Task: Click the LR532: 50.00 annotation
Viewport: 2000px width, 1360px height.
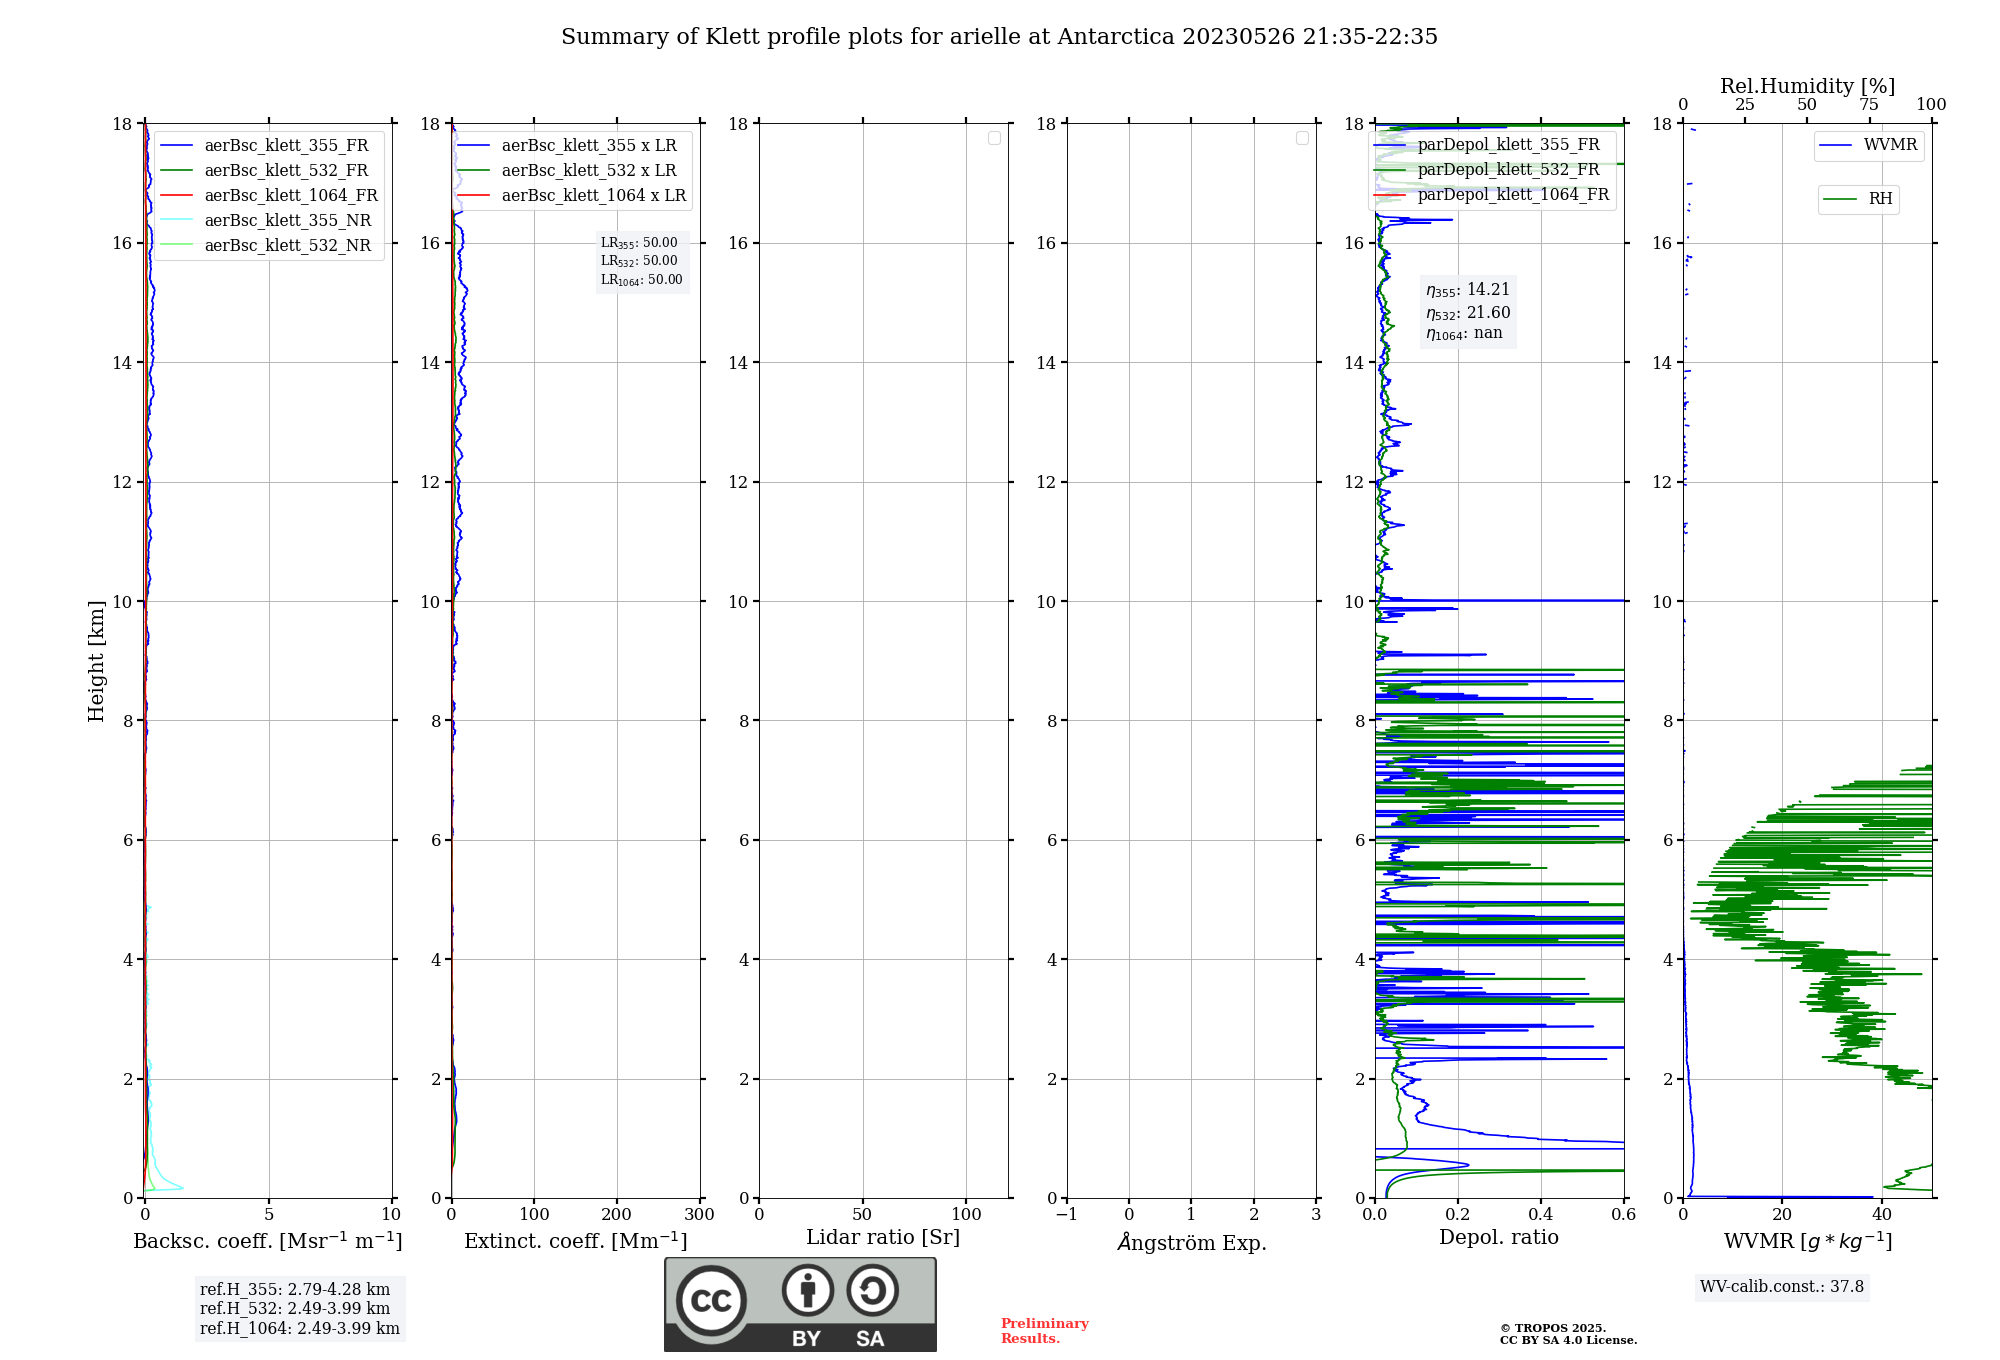Action: (x=639, y=261)
